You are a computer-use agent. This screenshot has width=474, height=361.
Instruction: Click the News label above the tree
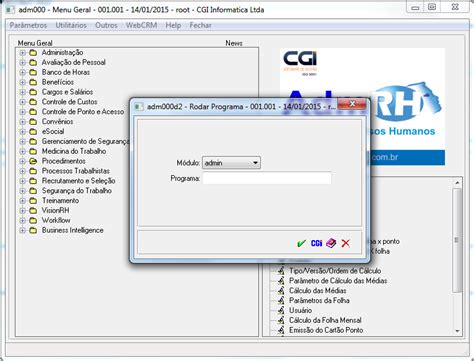click(234, 43)
